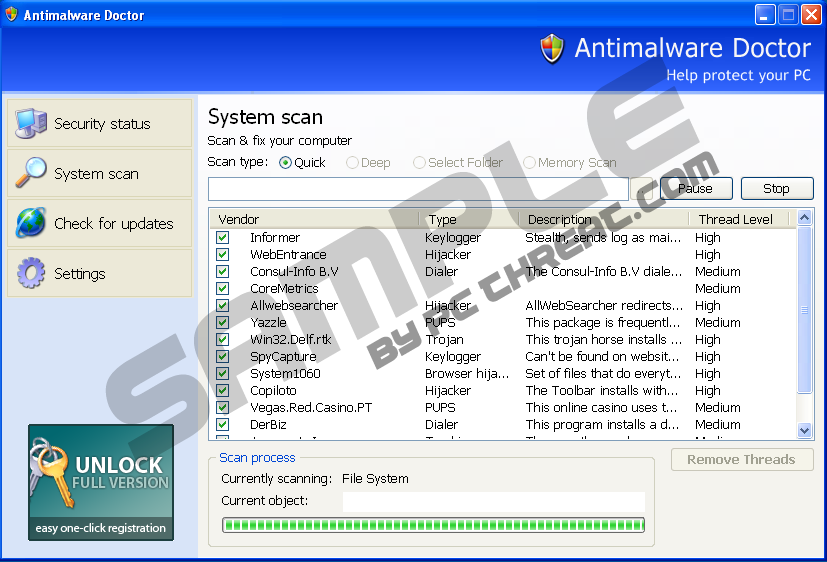This screenshot has width=827, height=562.
Task: Uncheck the Informer threat checkbox
Action: tap(223, 237)
